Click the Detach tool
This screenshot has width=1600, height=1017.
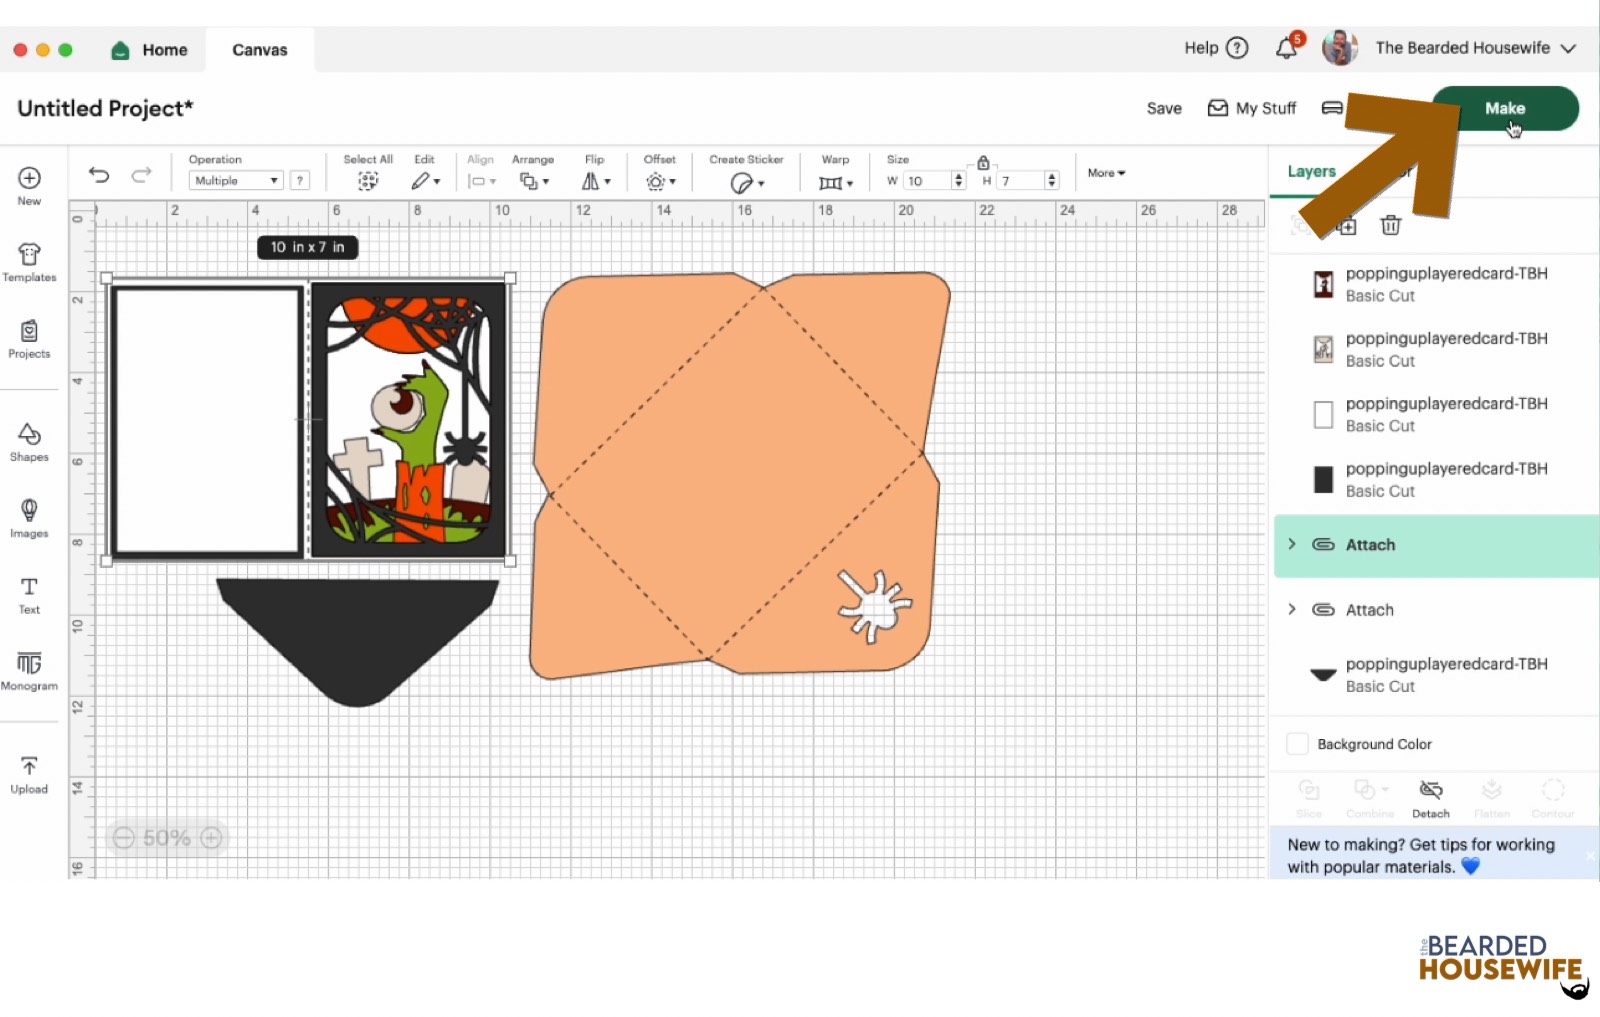click(1431, 797)
